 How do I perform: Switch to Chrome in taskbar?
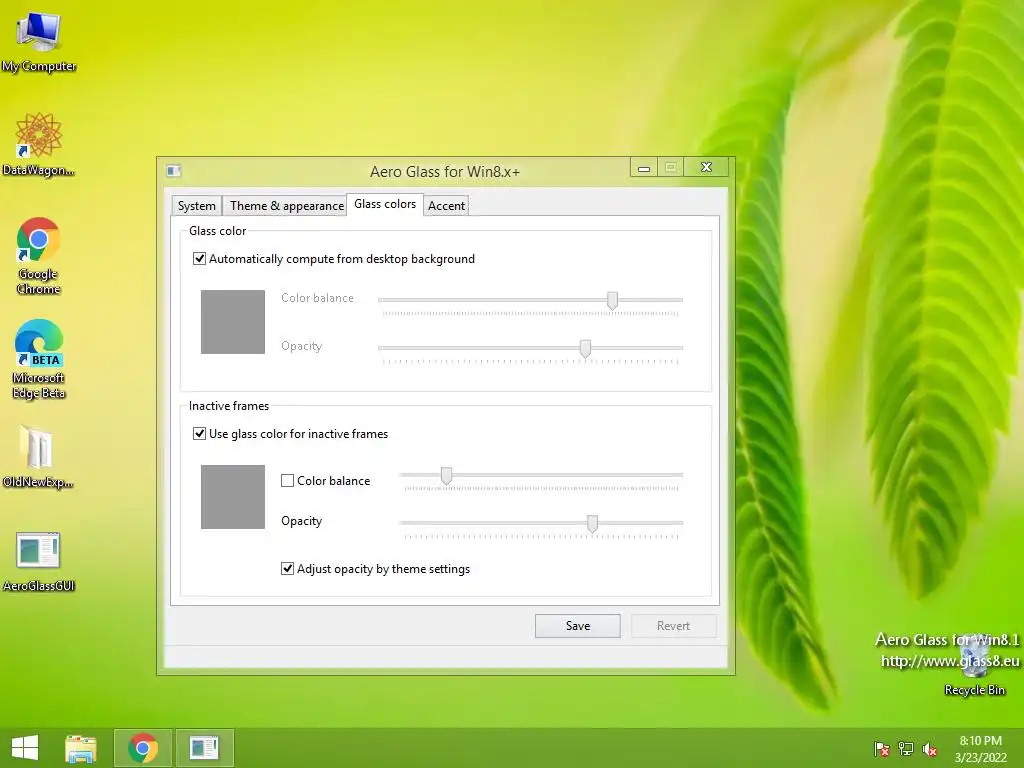pos(143,748)
